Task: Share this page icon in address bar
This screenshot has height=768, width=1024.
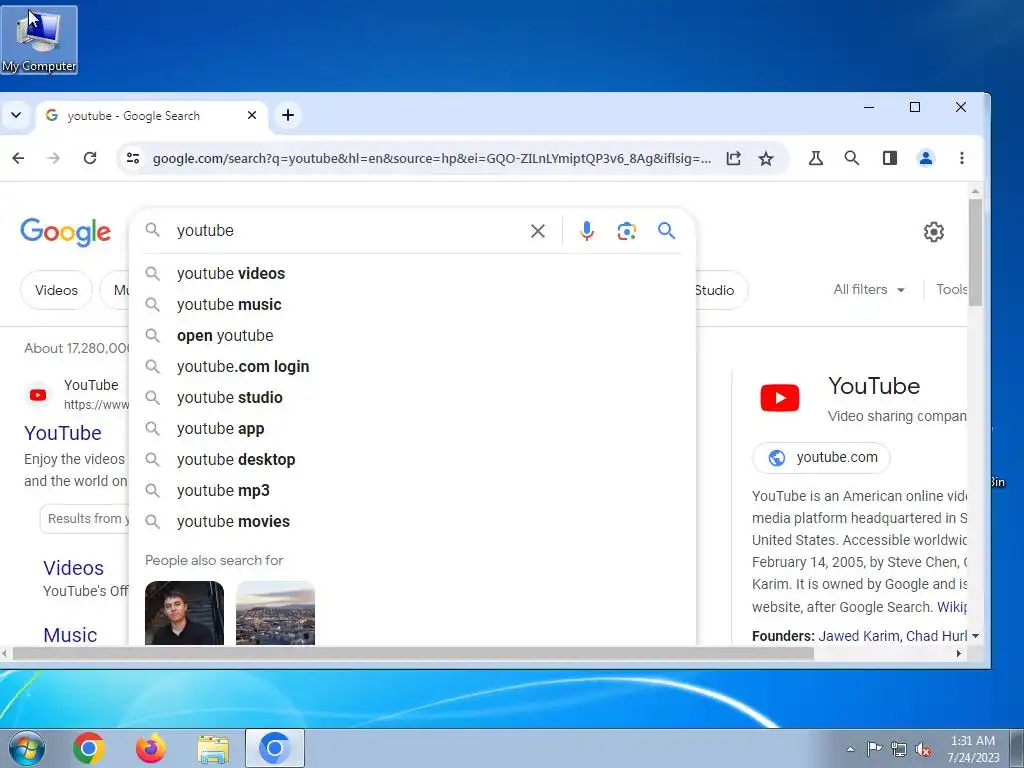Action: tap(733, 158)
